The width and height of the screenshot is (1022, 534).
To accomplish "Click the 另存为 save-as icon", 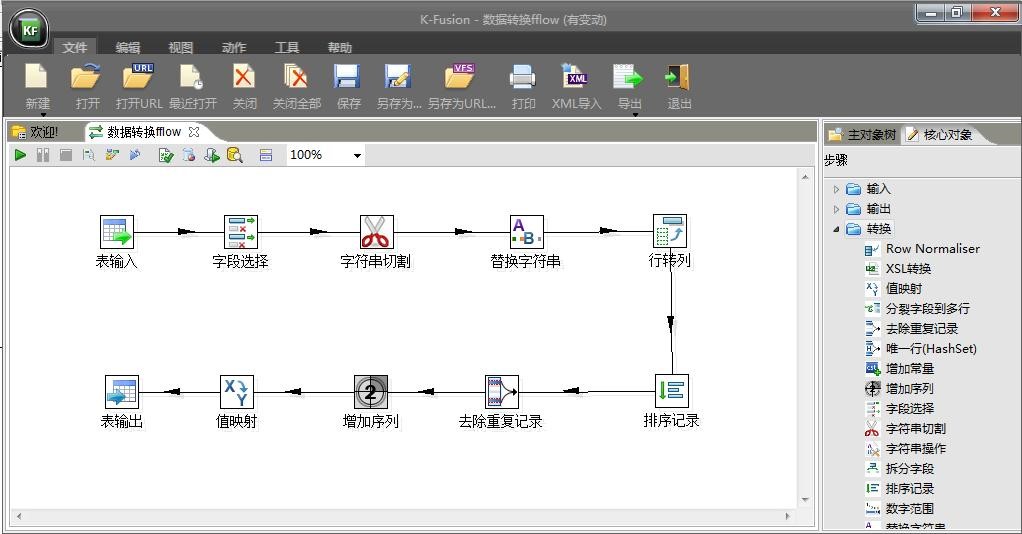I will pyautogui.click(x=398, y=77).
